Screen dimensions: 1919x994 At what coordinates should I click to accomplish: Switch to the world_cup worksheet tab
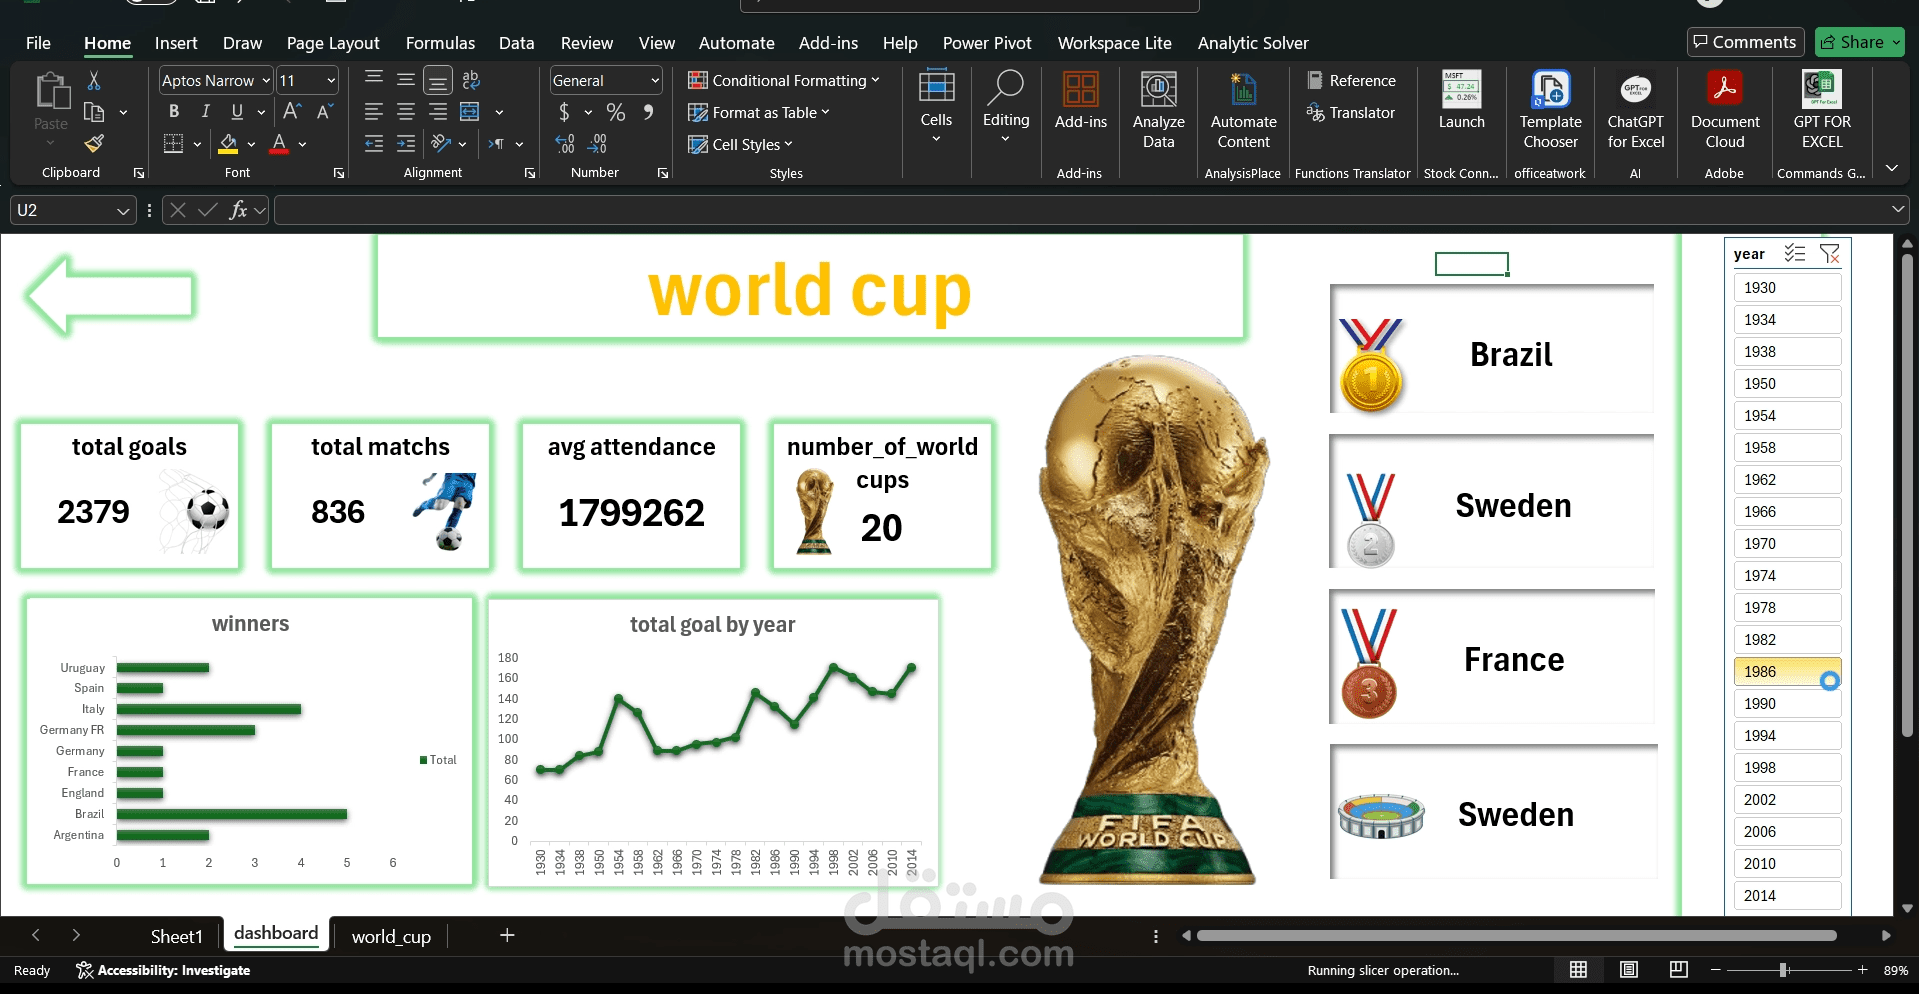[x=391, y=936]
